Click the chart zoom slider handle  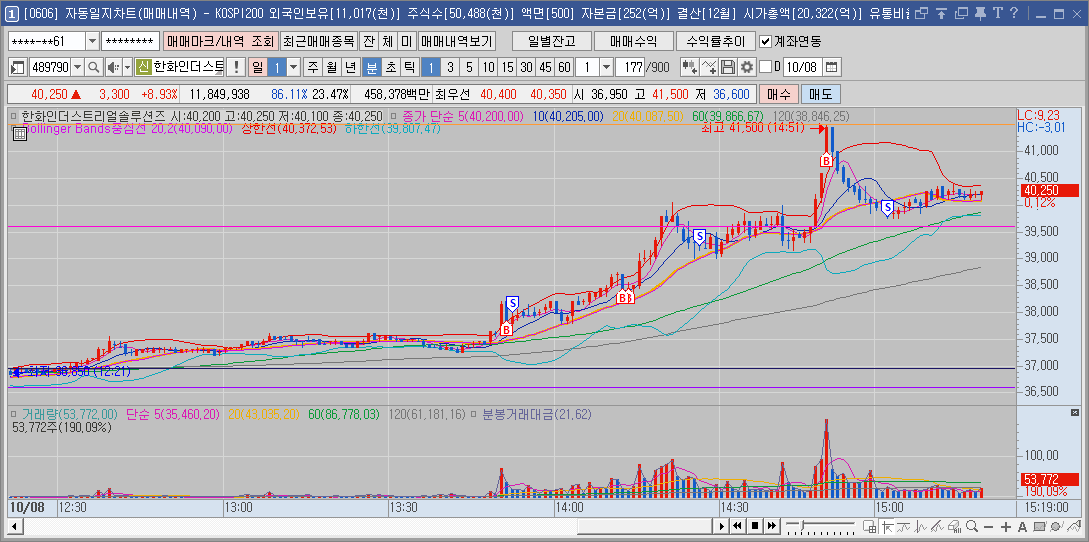tap(802, 525)
